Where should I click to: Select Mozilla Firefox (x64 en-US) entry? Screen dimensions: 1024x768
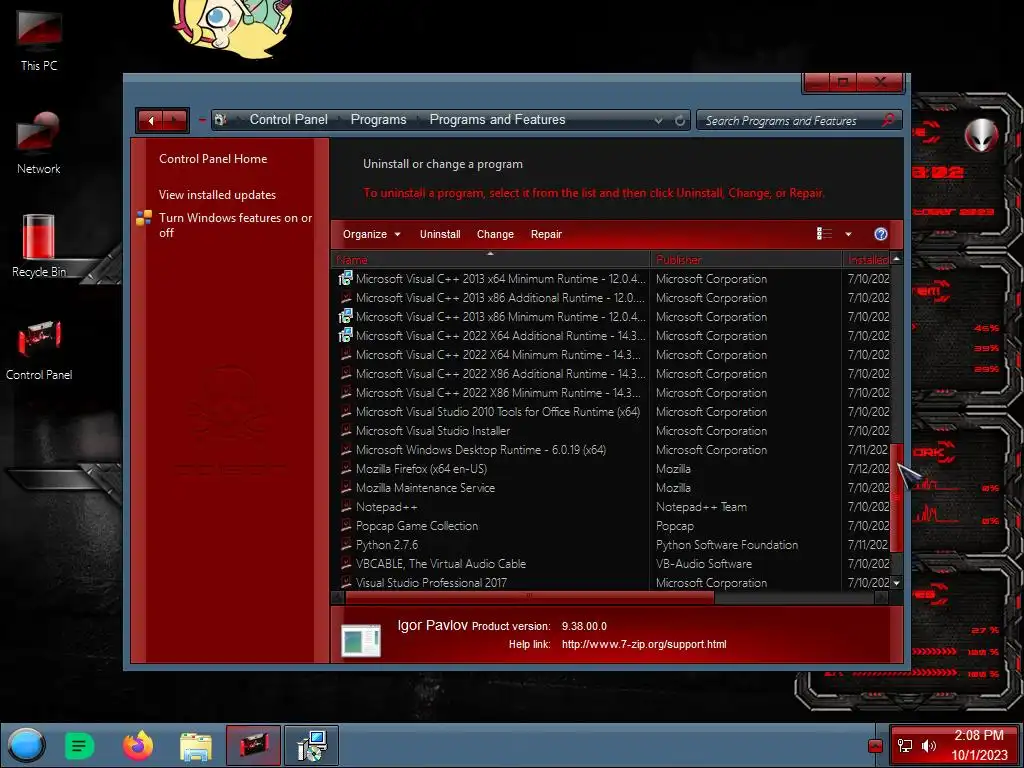click(x=421, y=468)
